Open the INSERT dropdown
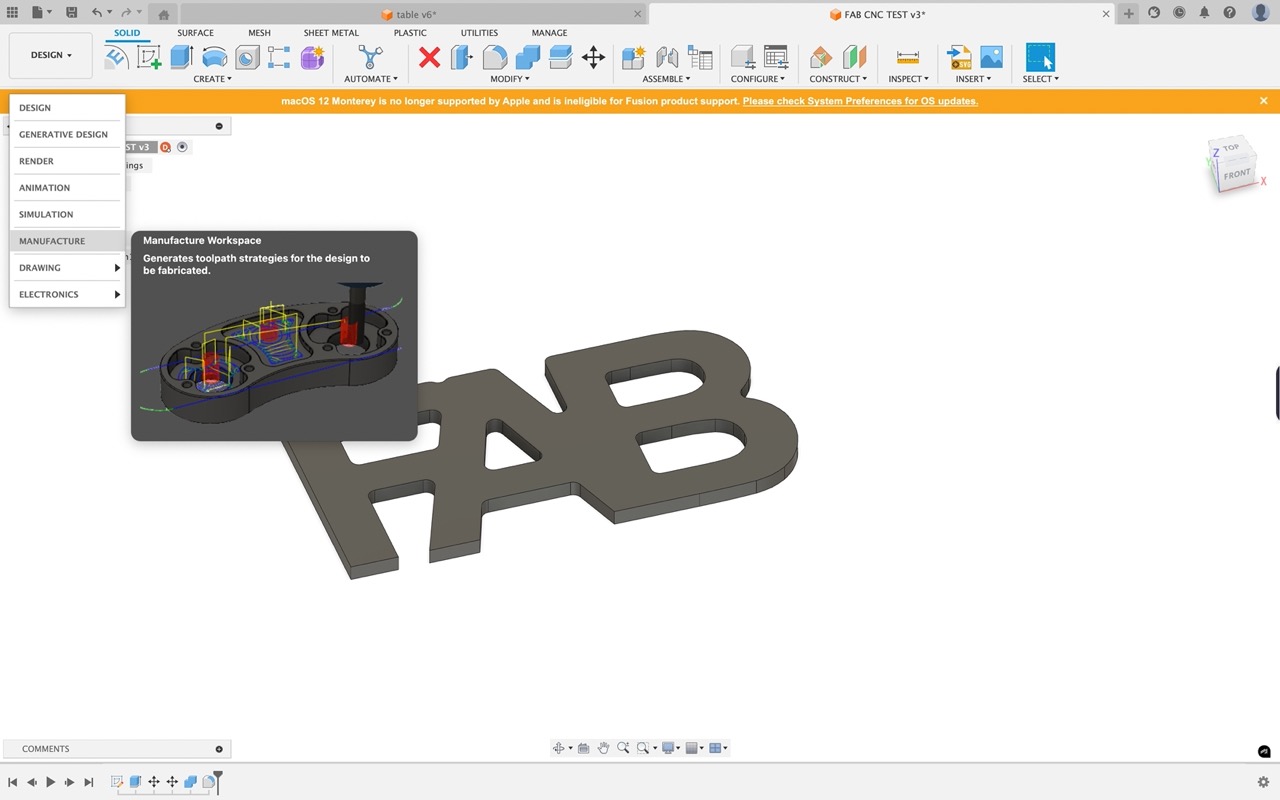Screen dimensions: 1280x800 pos(973,79)
